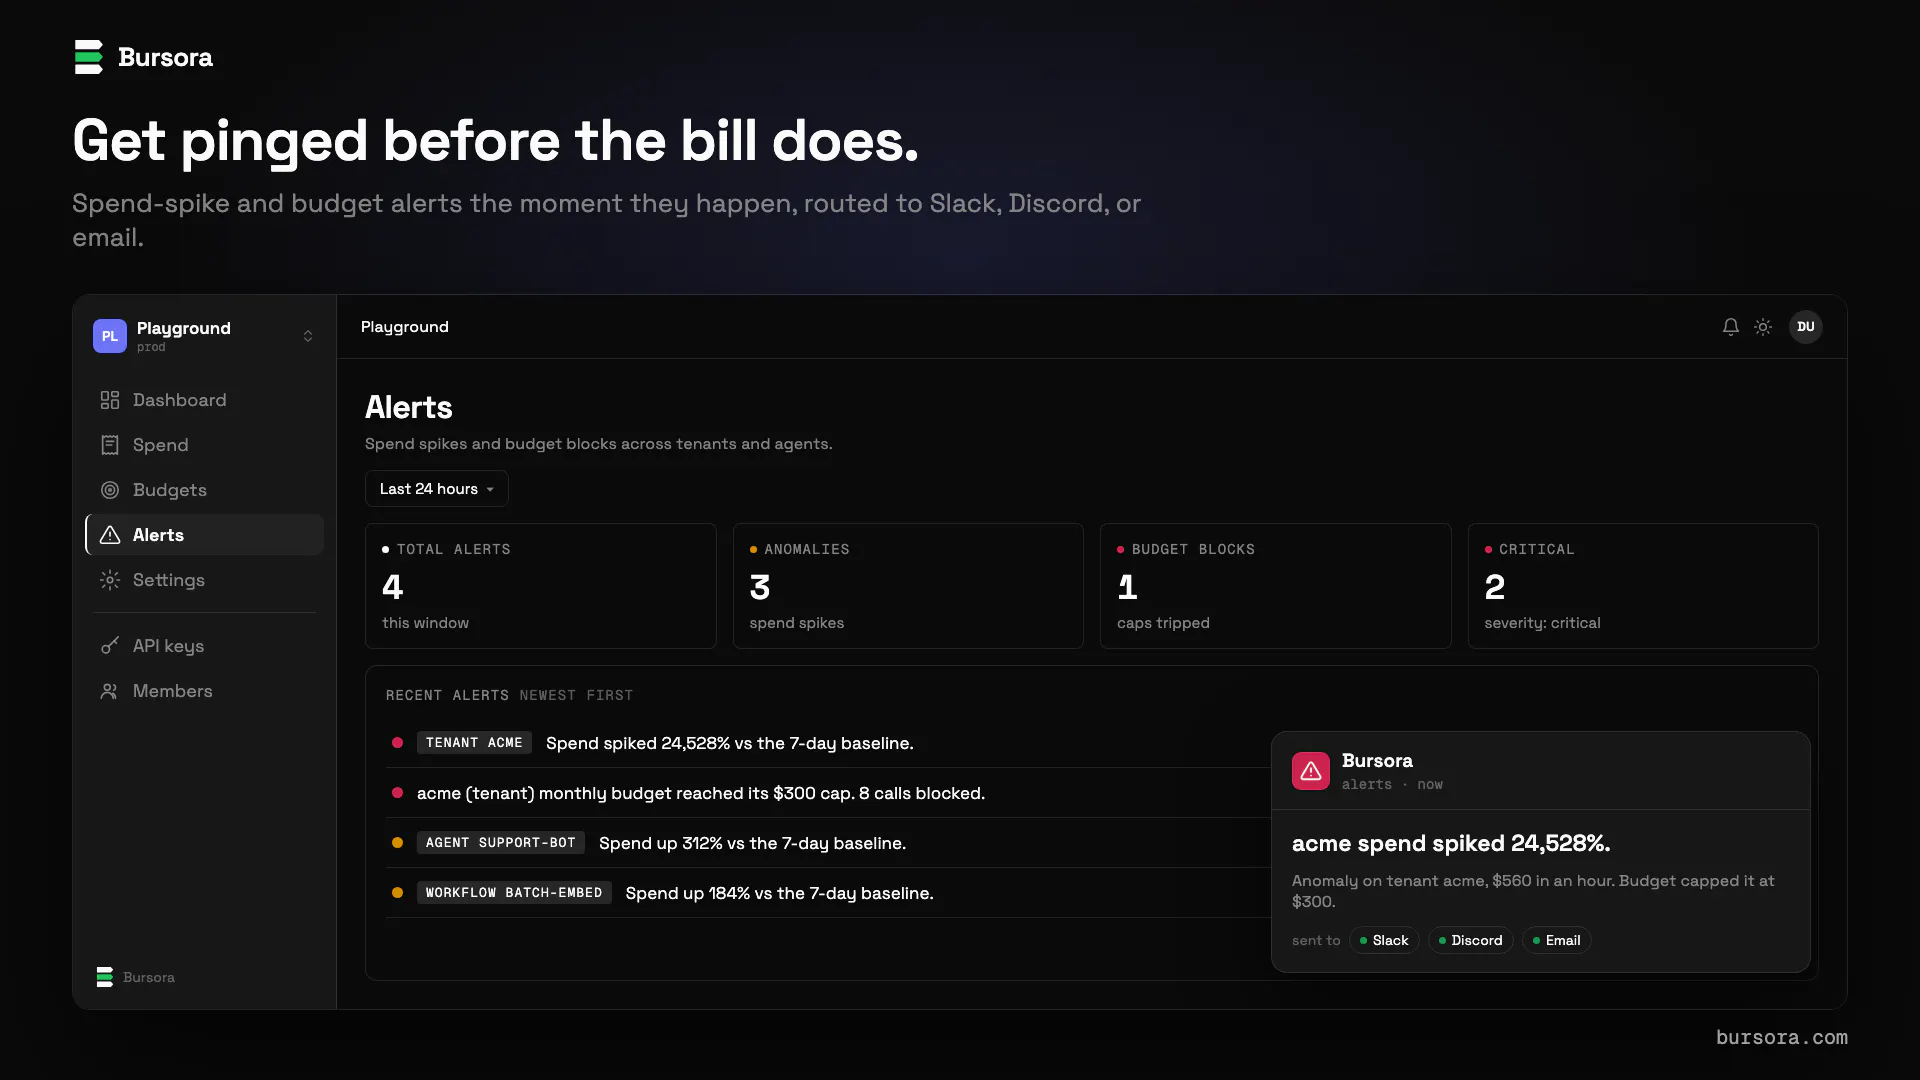The width and height of the screenshot is (1920, 1080).
Task: Click the orange dot on SUPPORT-BOT alert
Action: point(397,843)
